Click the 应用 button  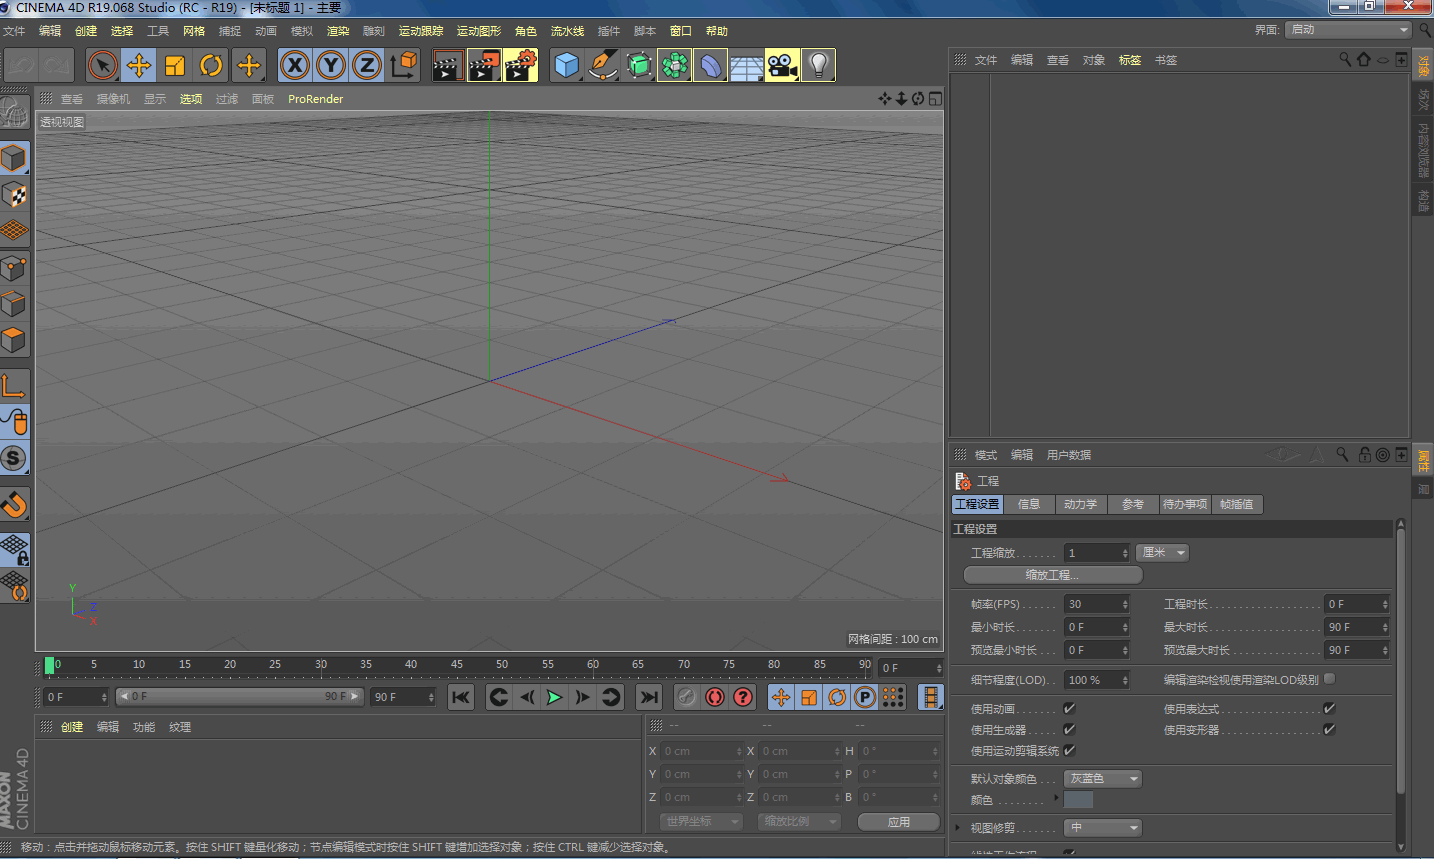pos(898,822)
